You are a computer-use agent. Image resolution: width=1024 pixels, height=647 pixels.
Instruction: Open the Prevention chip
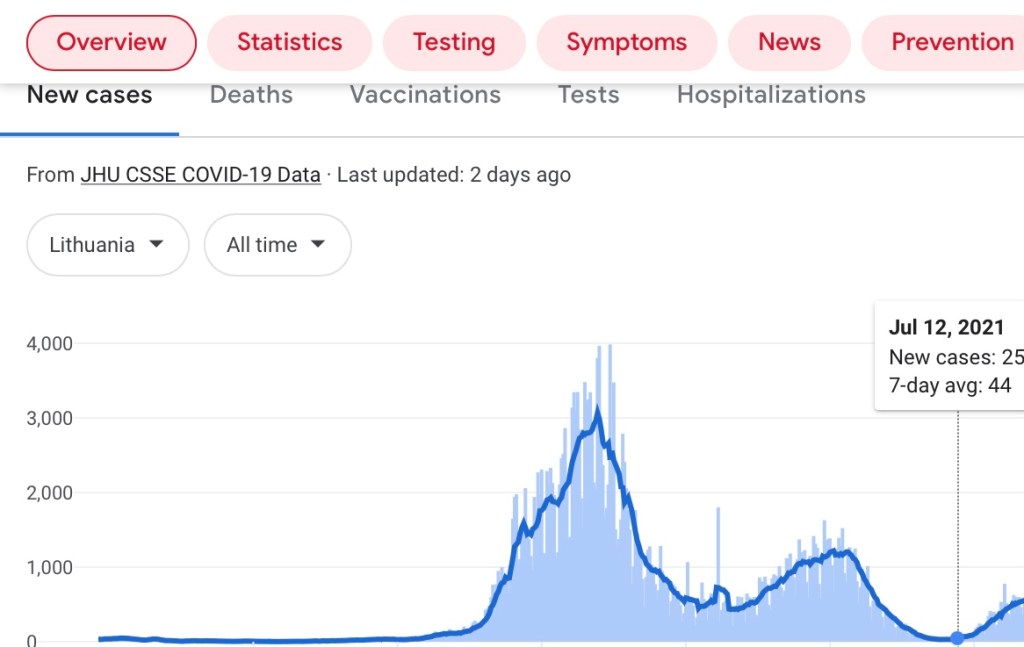point(951,43)
